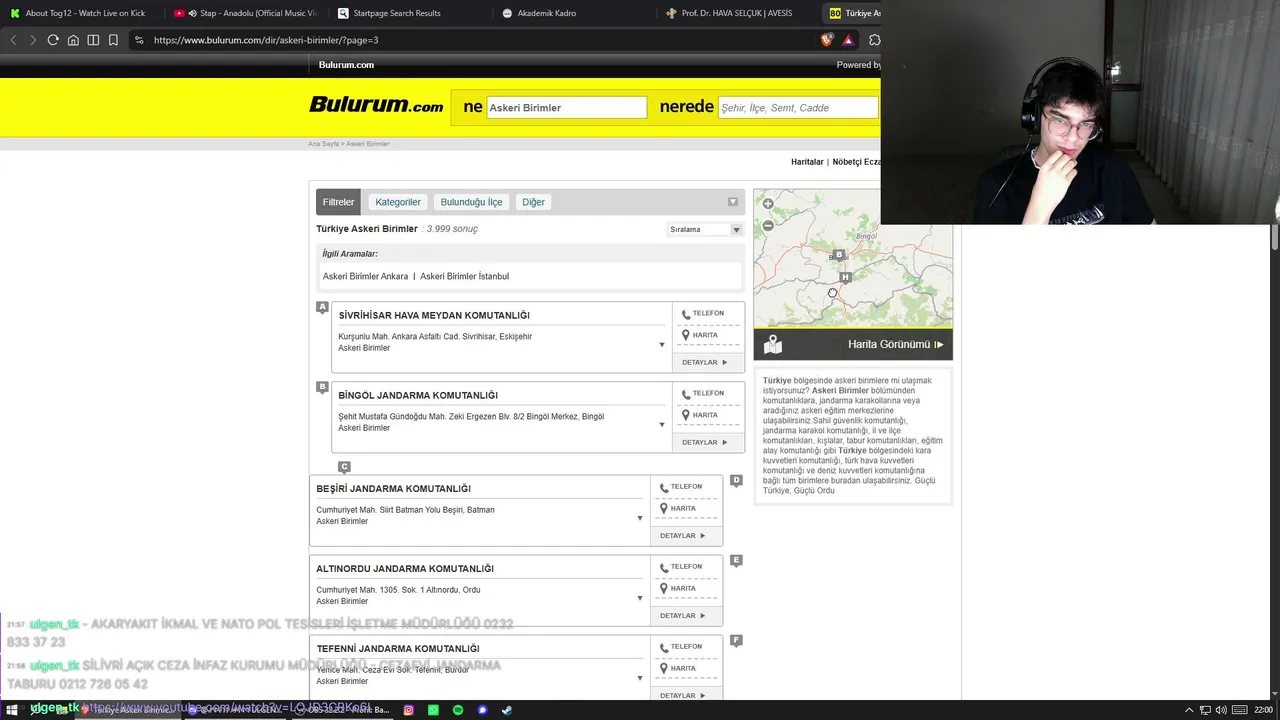Image resolution: width=1280 pixels, height=720 pixels.
Task: Open Brave Rewards triangle icon
Action: tap(848, 40)
